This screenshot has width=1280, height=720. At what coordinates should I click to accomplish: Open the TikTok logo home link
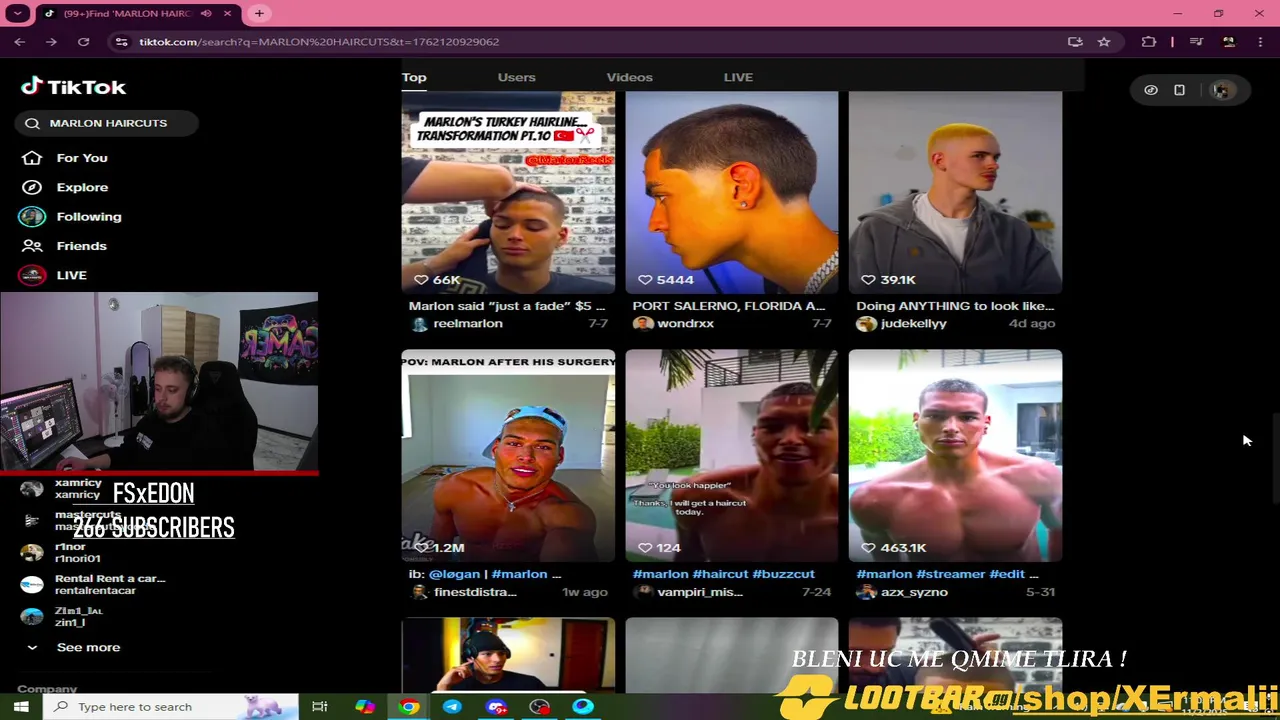click(73, 87)
